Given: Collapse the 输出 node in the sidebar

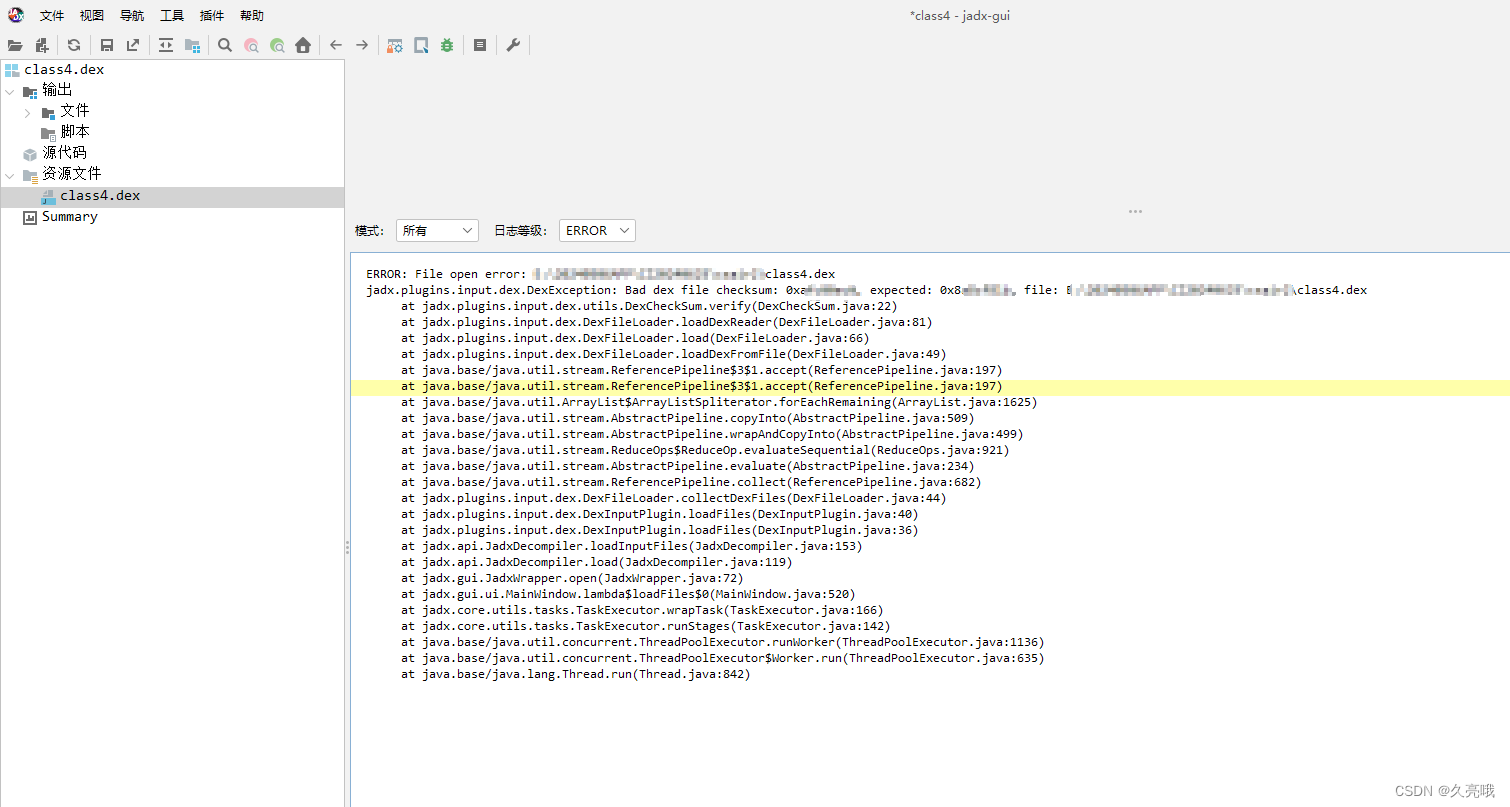Looking at the screenshot, I should [10, 89].
